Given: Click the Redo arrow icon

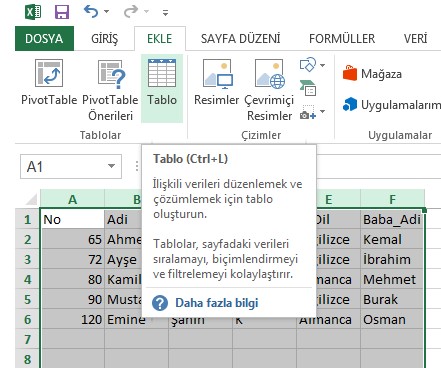Looking at the screenshot, I should tap(131, 12).
